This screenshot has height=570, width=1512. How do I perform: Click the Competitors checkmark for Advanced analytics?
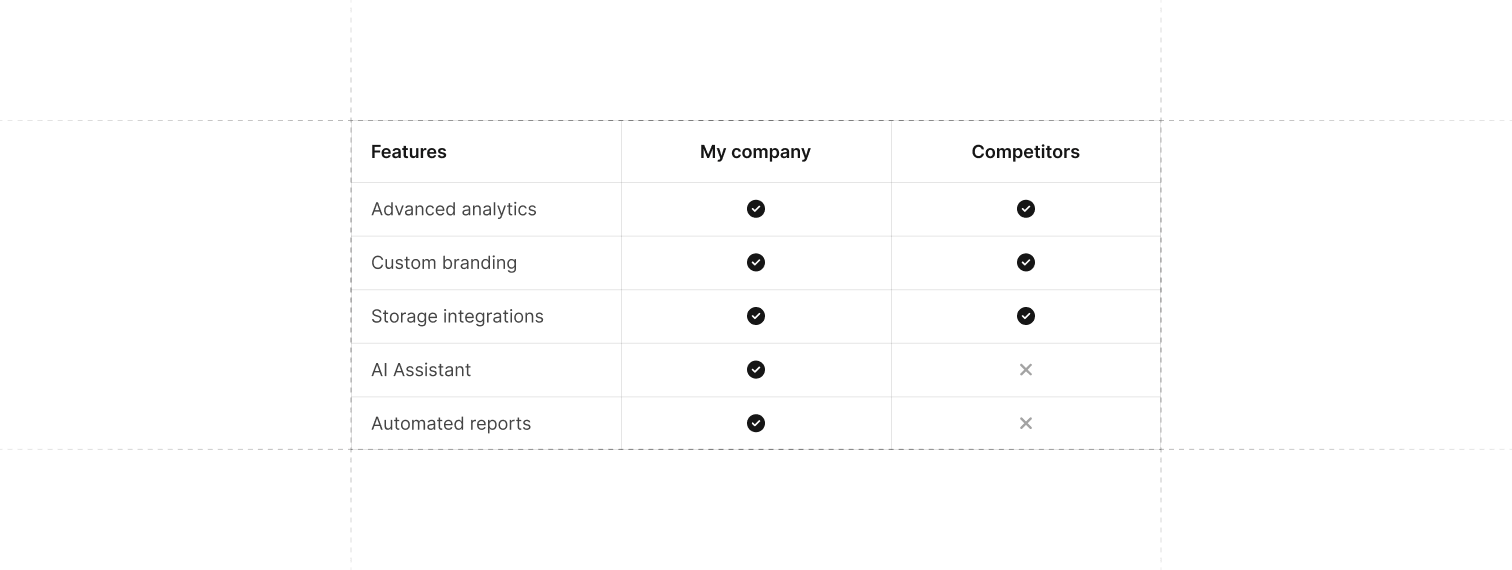pyautogui.click(x=1026, y=209)
